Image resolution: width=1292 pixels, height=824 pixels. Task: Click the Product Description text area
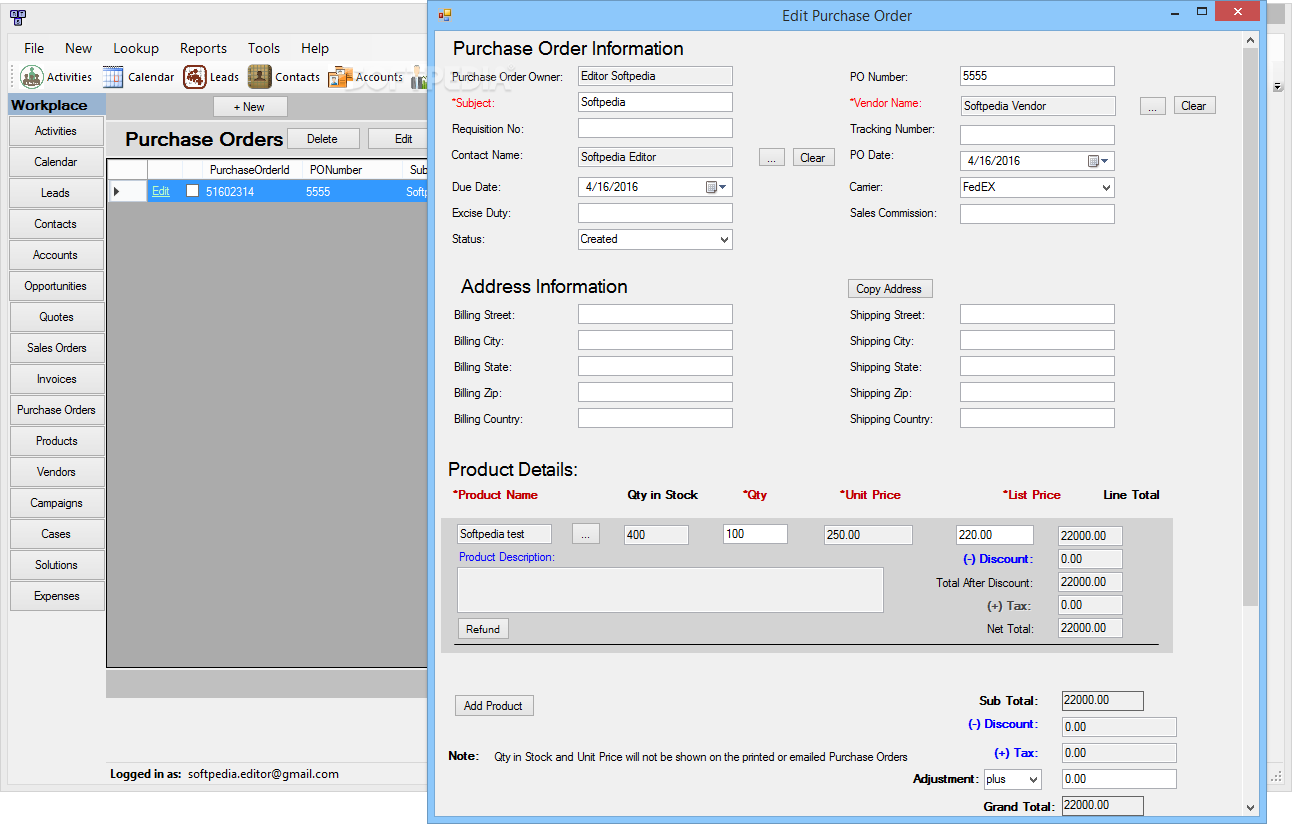click(x=670, y=590)
